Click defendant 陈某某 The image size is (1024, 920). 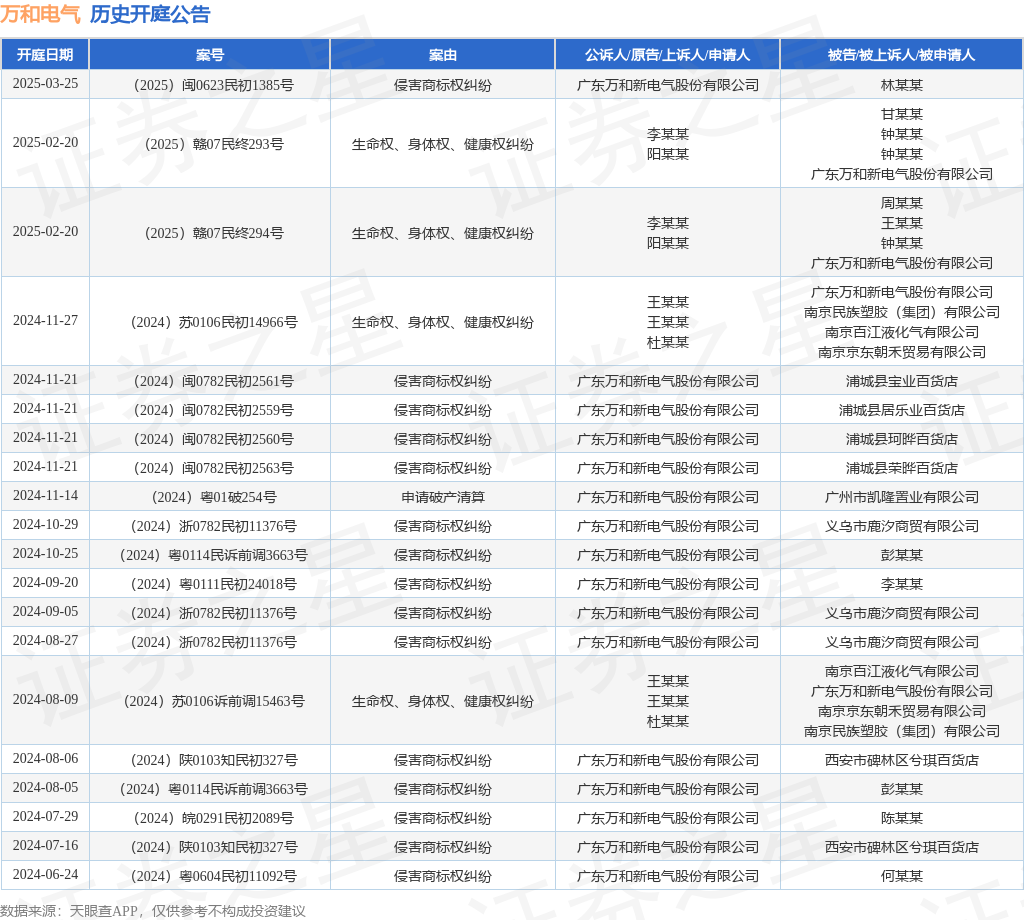902,818
